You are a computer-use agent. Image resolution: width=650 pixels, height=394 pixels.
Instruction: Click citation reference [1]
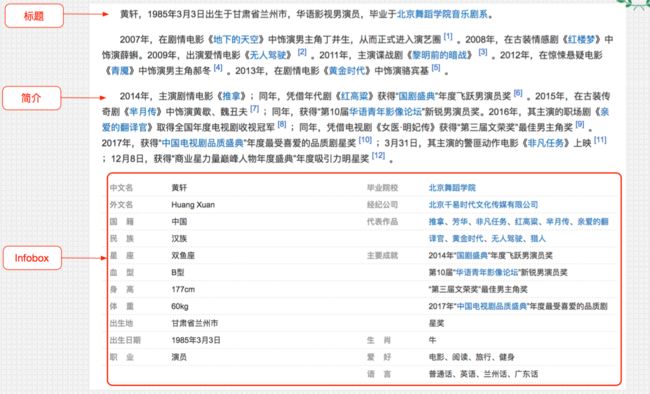pyautogui.click(x=448, y=36)
